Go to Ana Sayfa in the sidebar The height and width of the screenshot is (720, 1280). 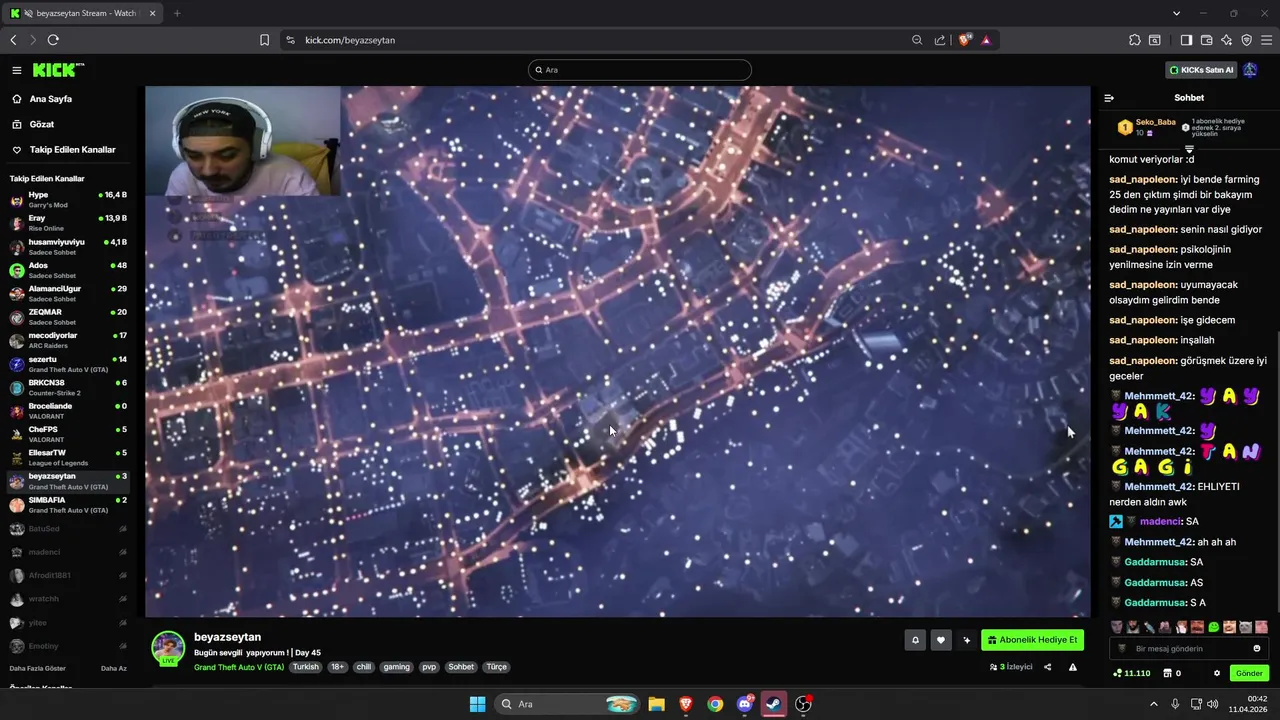coord(51,99)
